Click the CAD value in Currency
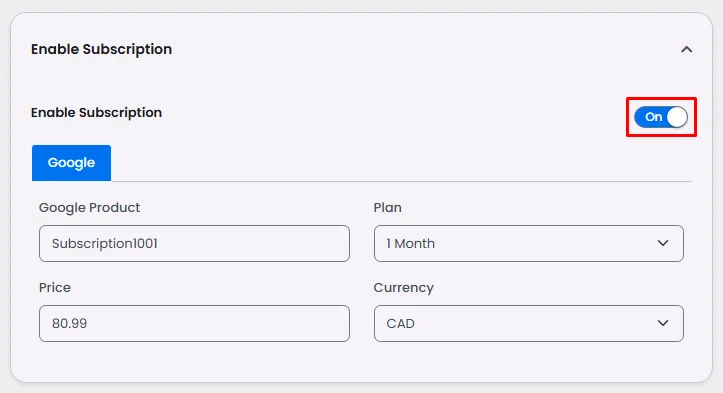 click(400, 324)
